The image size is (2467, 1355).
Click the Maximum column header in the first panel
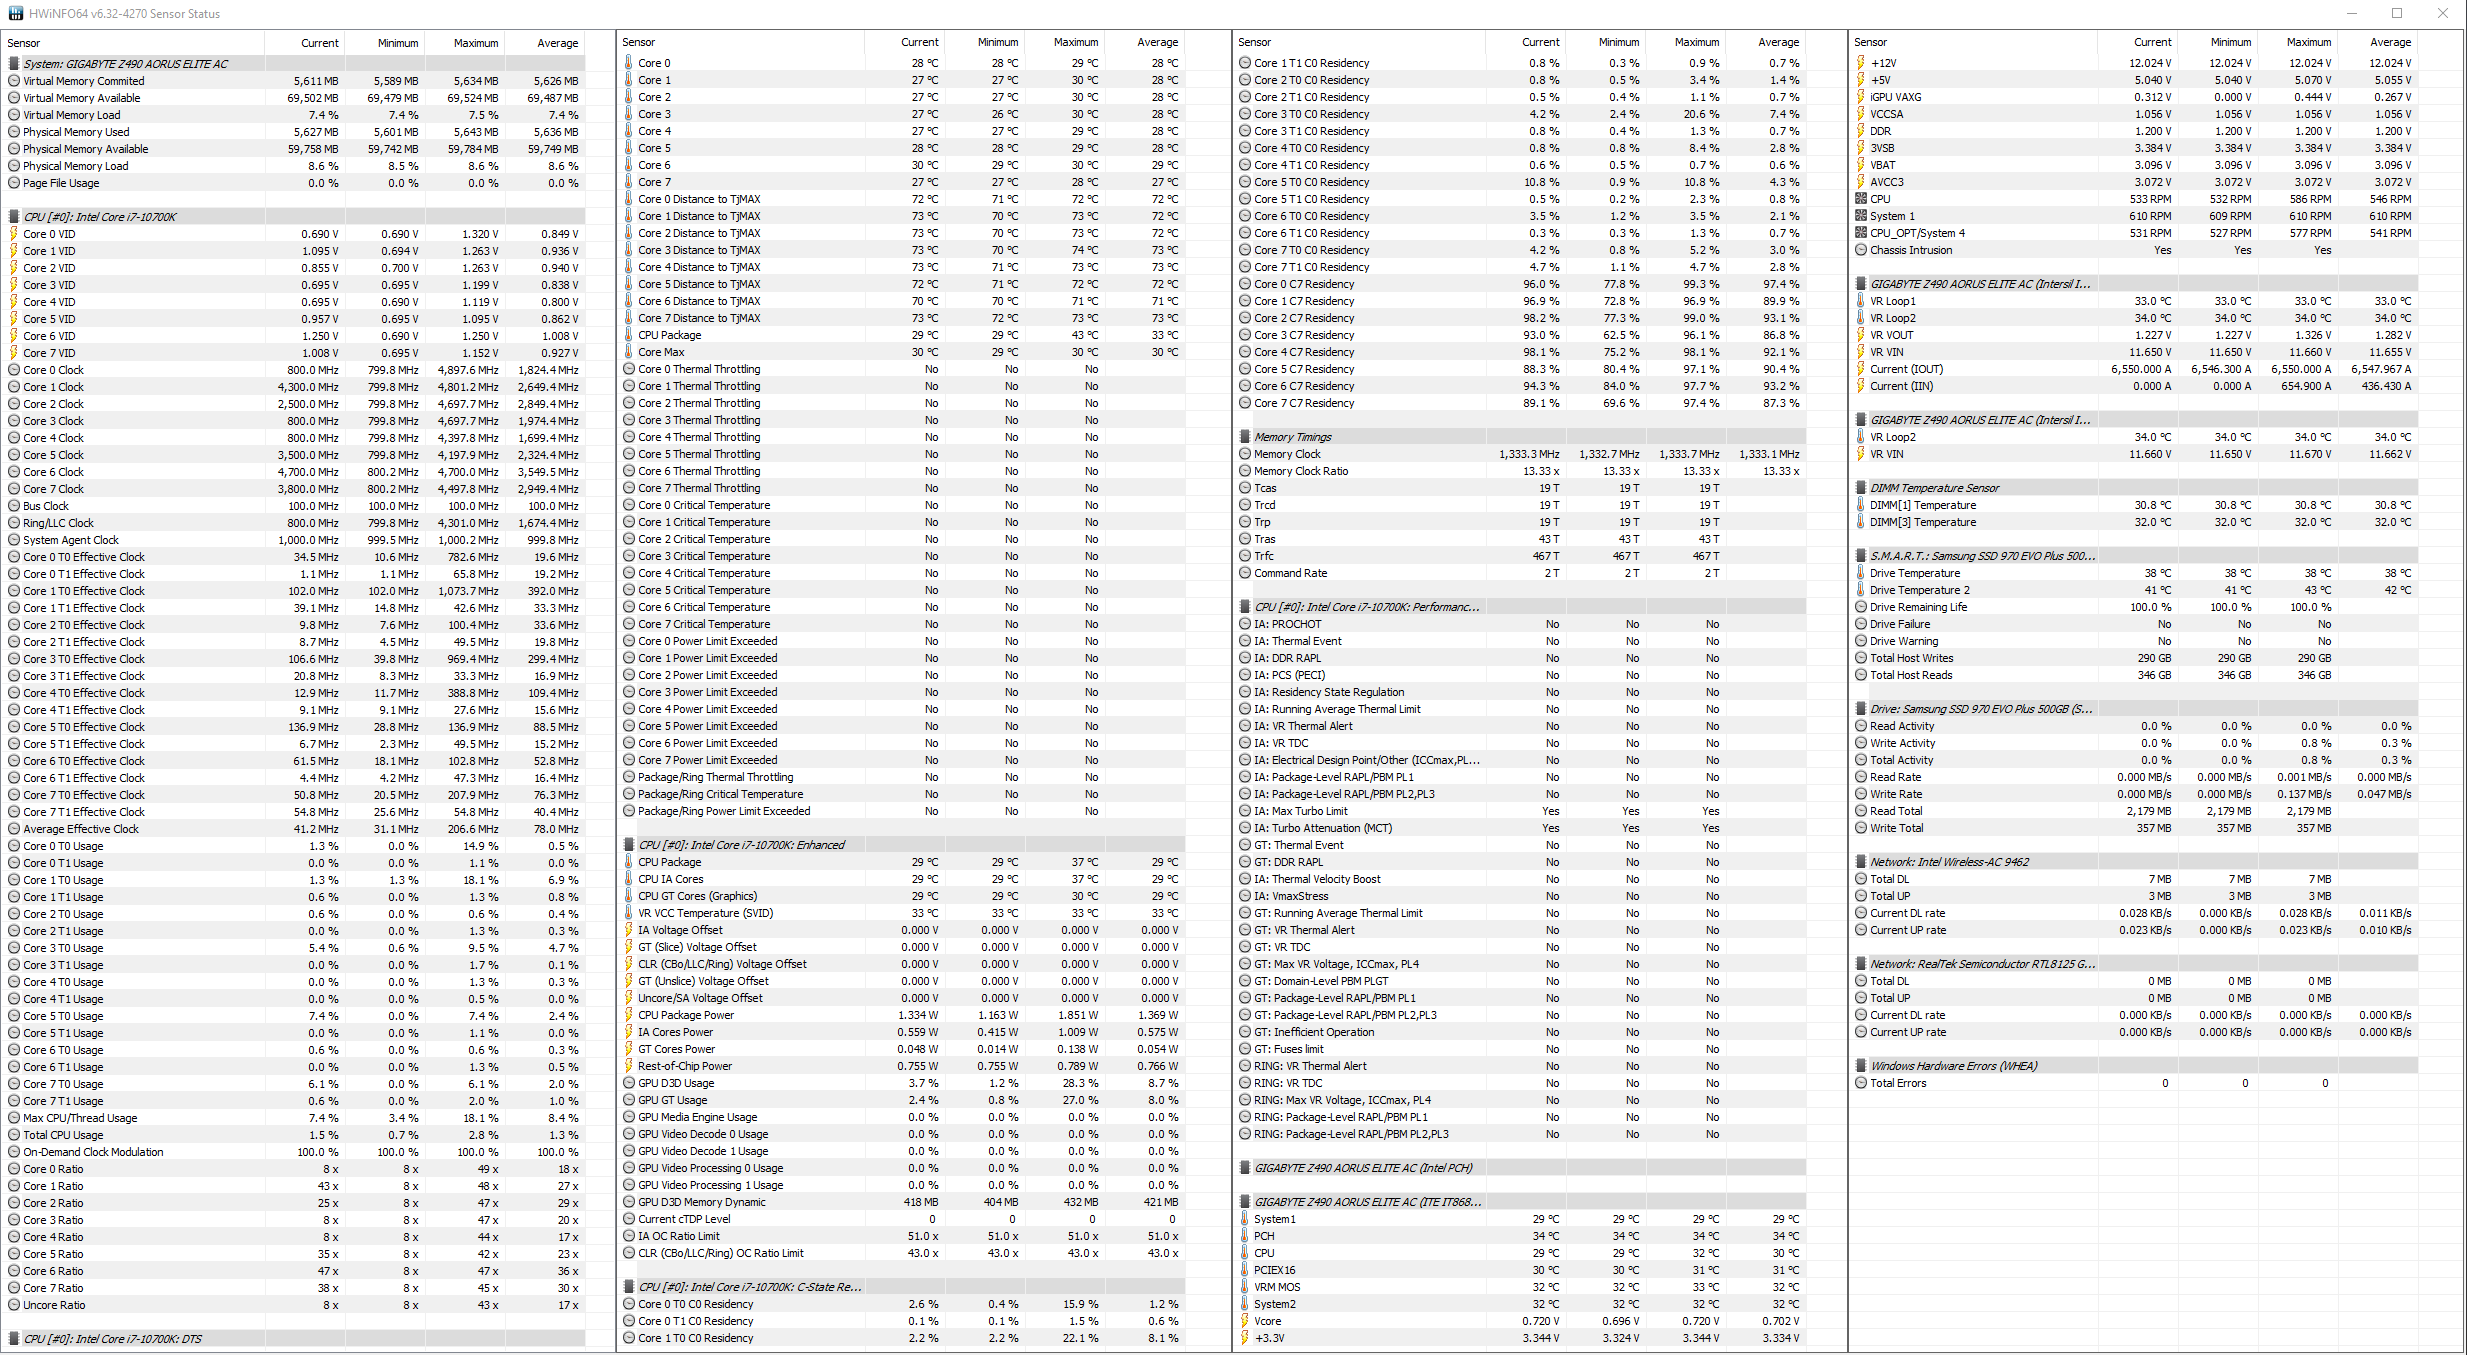point(475,43)
